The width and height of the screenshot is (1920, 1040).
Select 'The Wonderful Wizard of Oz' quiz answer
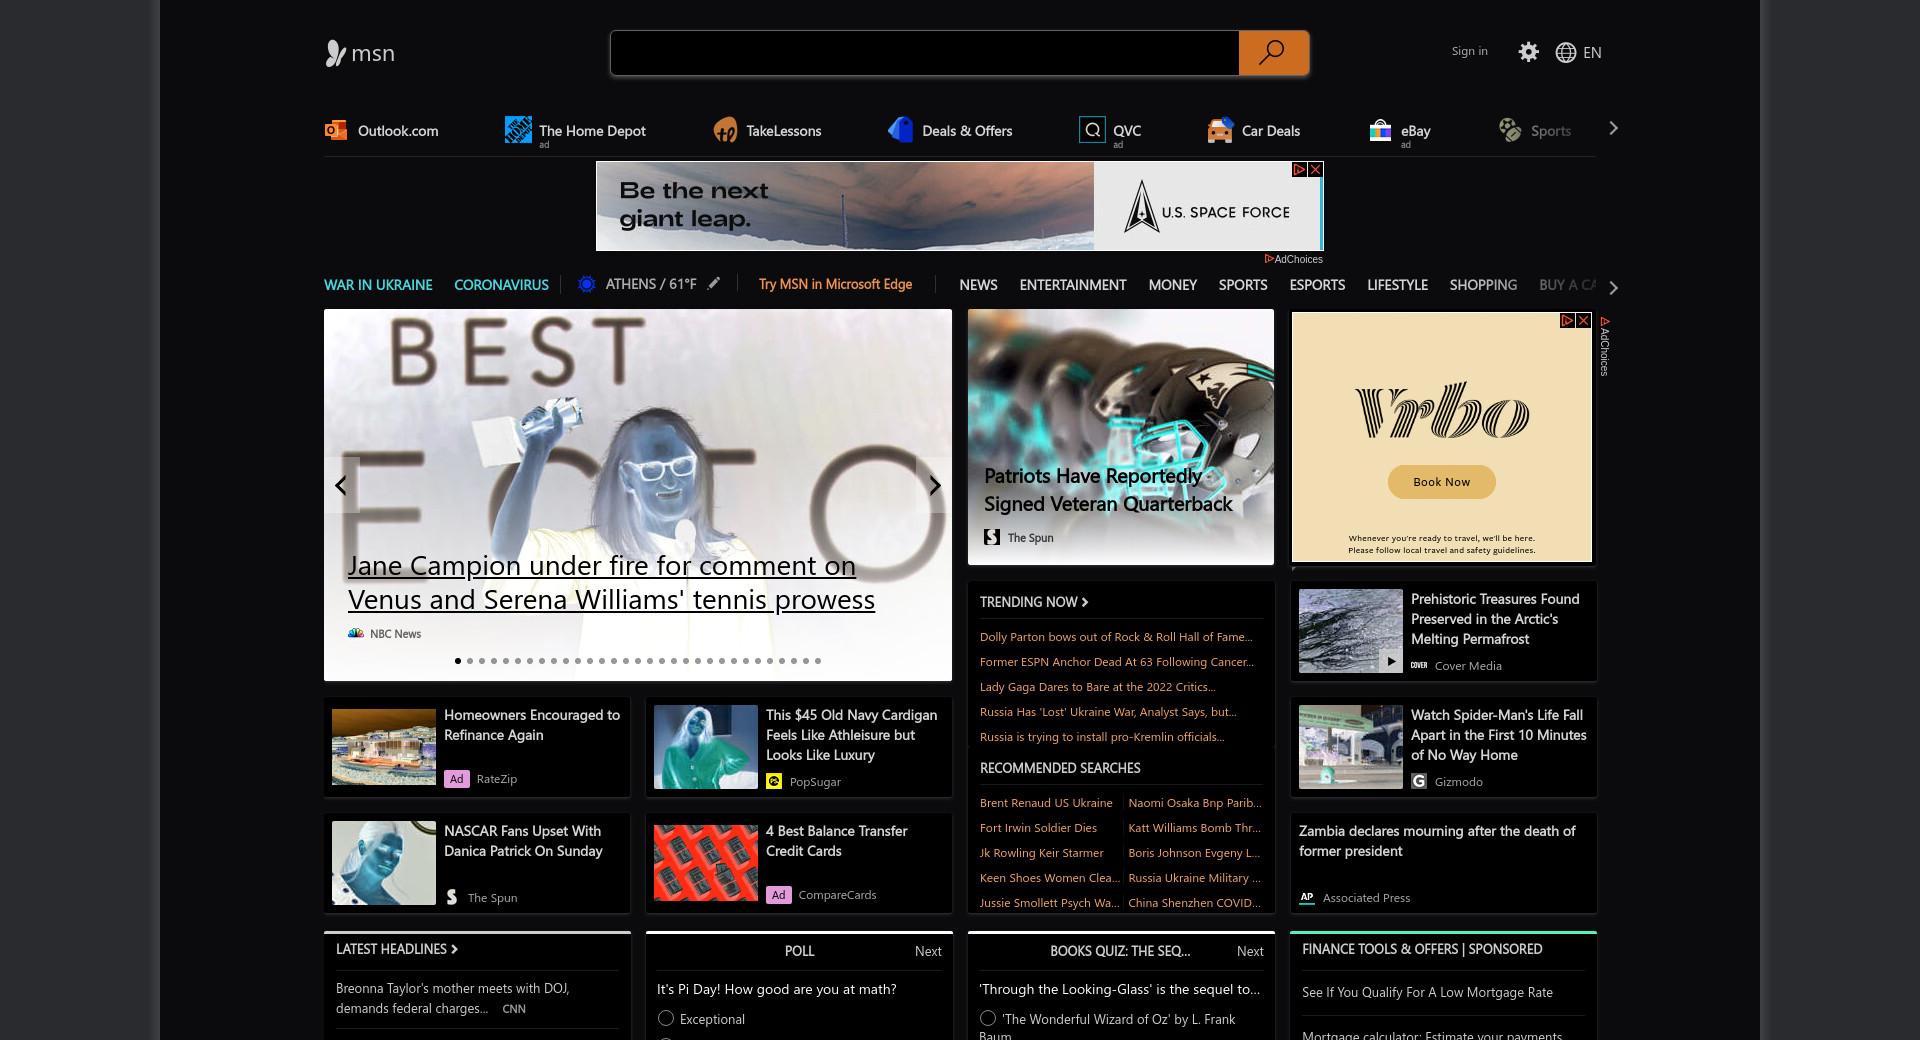pos(988,1018)
